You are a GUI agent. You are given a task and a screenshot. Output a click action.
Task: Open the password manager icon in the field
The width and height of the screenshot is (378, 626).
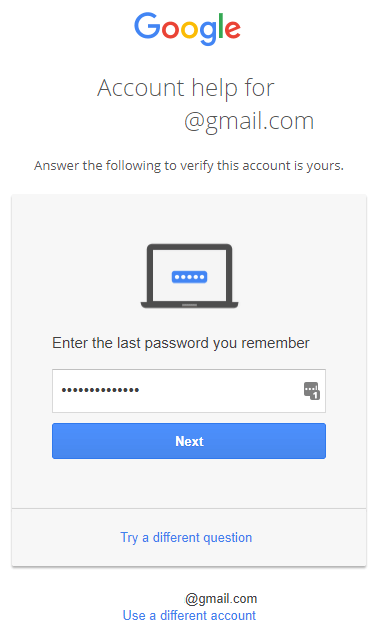point(312,391)
